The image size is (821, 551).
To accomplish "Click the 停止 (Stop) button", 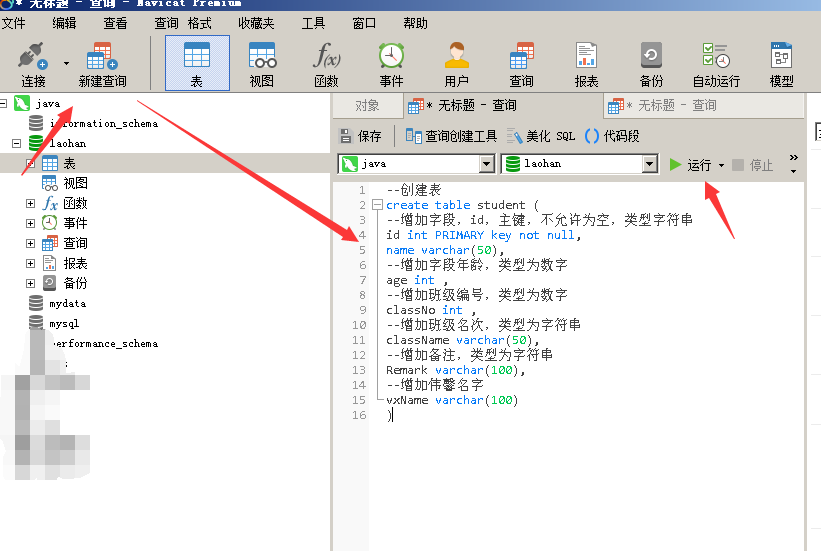I will (752, 165).
